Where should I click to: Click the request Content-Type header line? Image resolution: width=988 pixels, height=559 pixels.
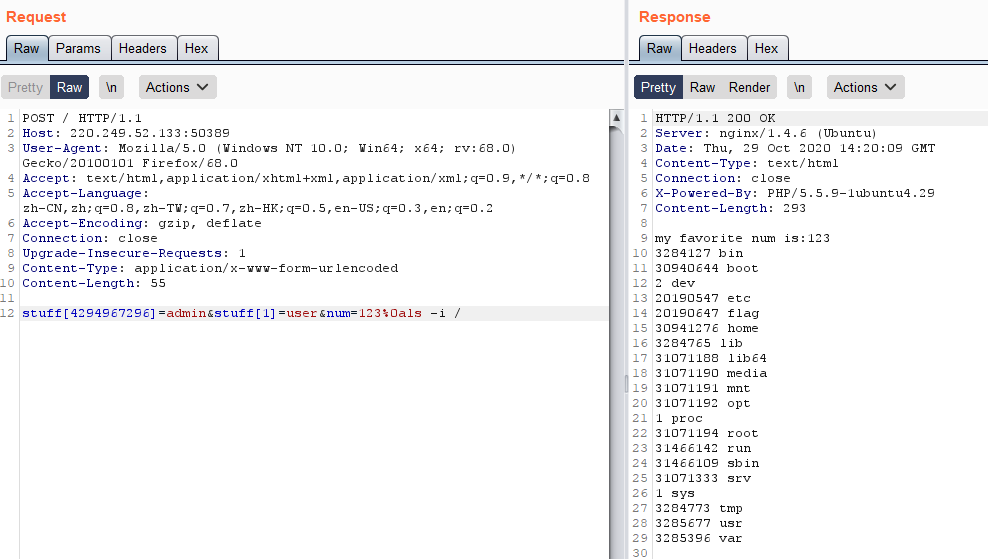[210, 268]
